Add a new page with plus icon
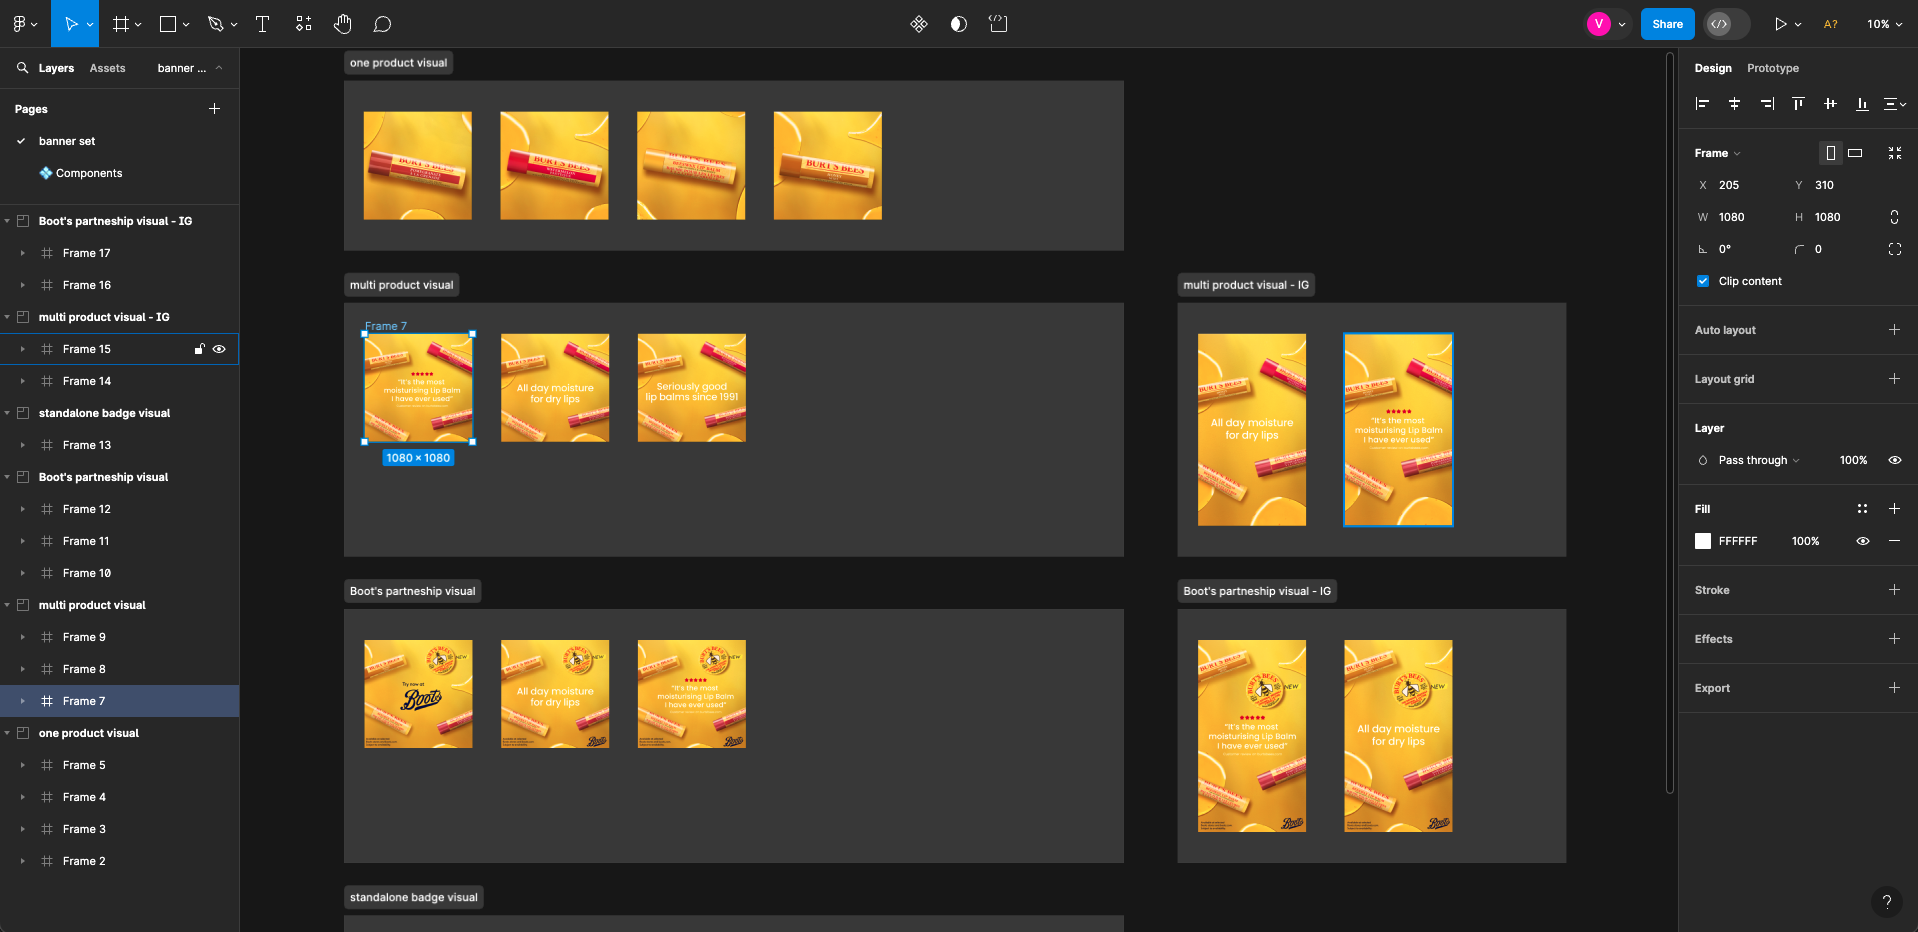 [214, 109]
